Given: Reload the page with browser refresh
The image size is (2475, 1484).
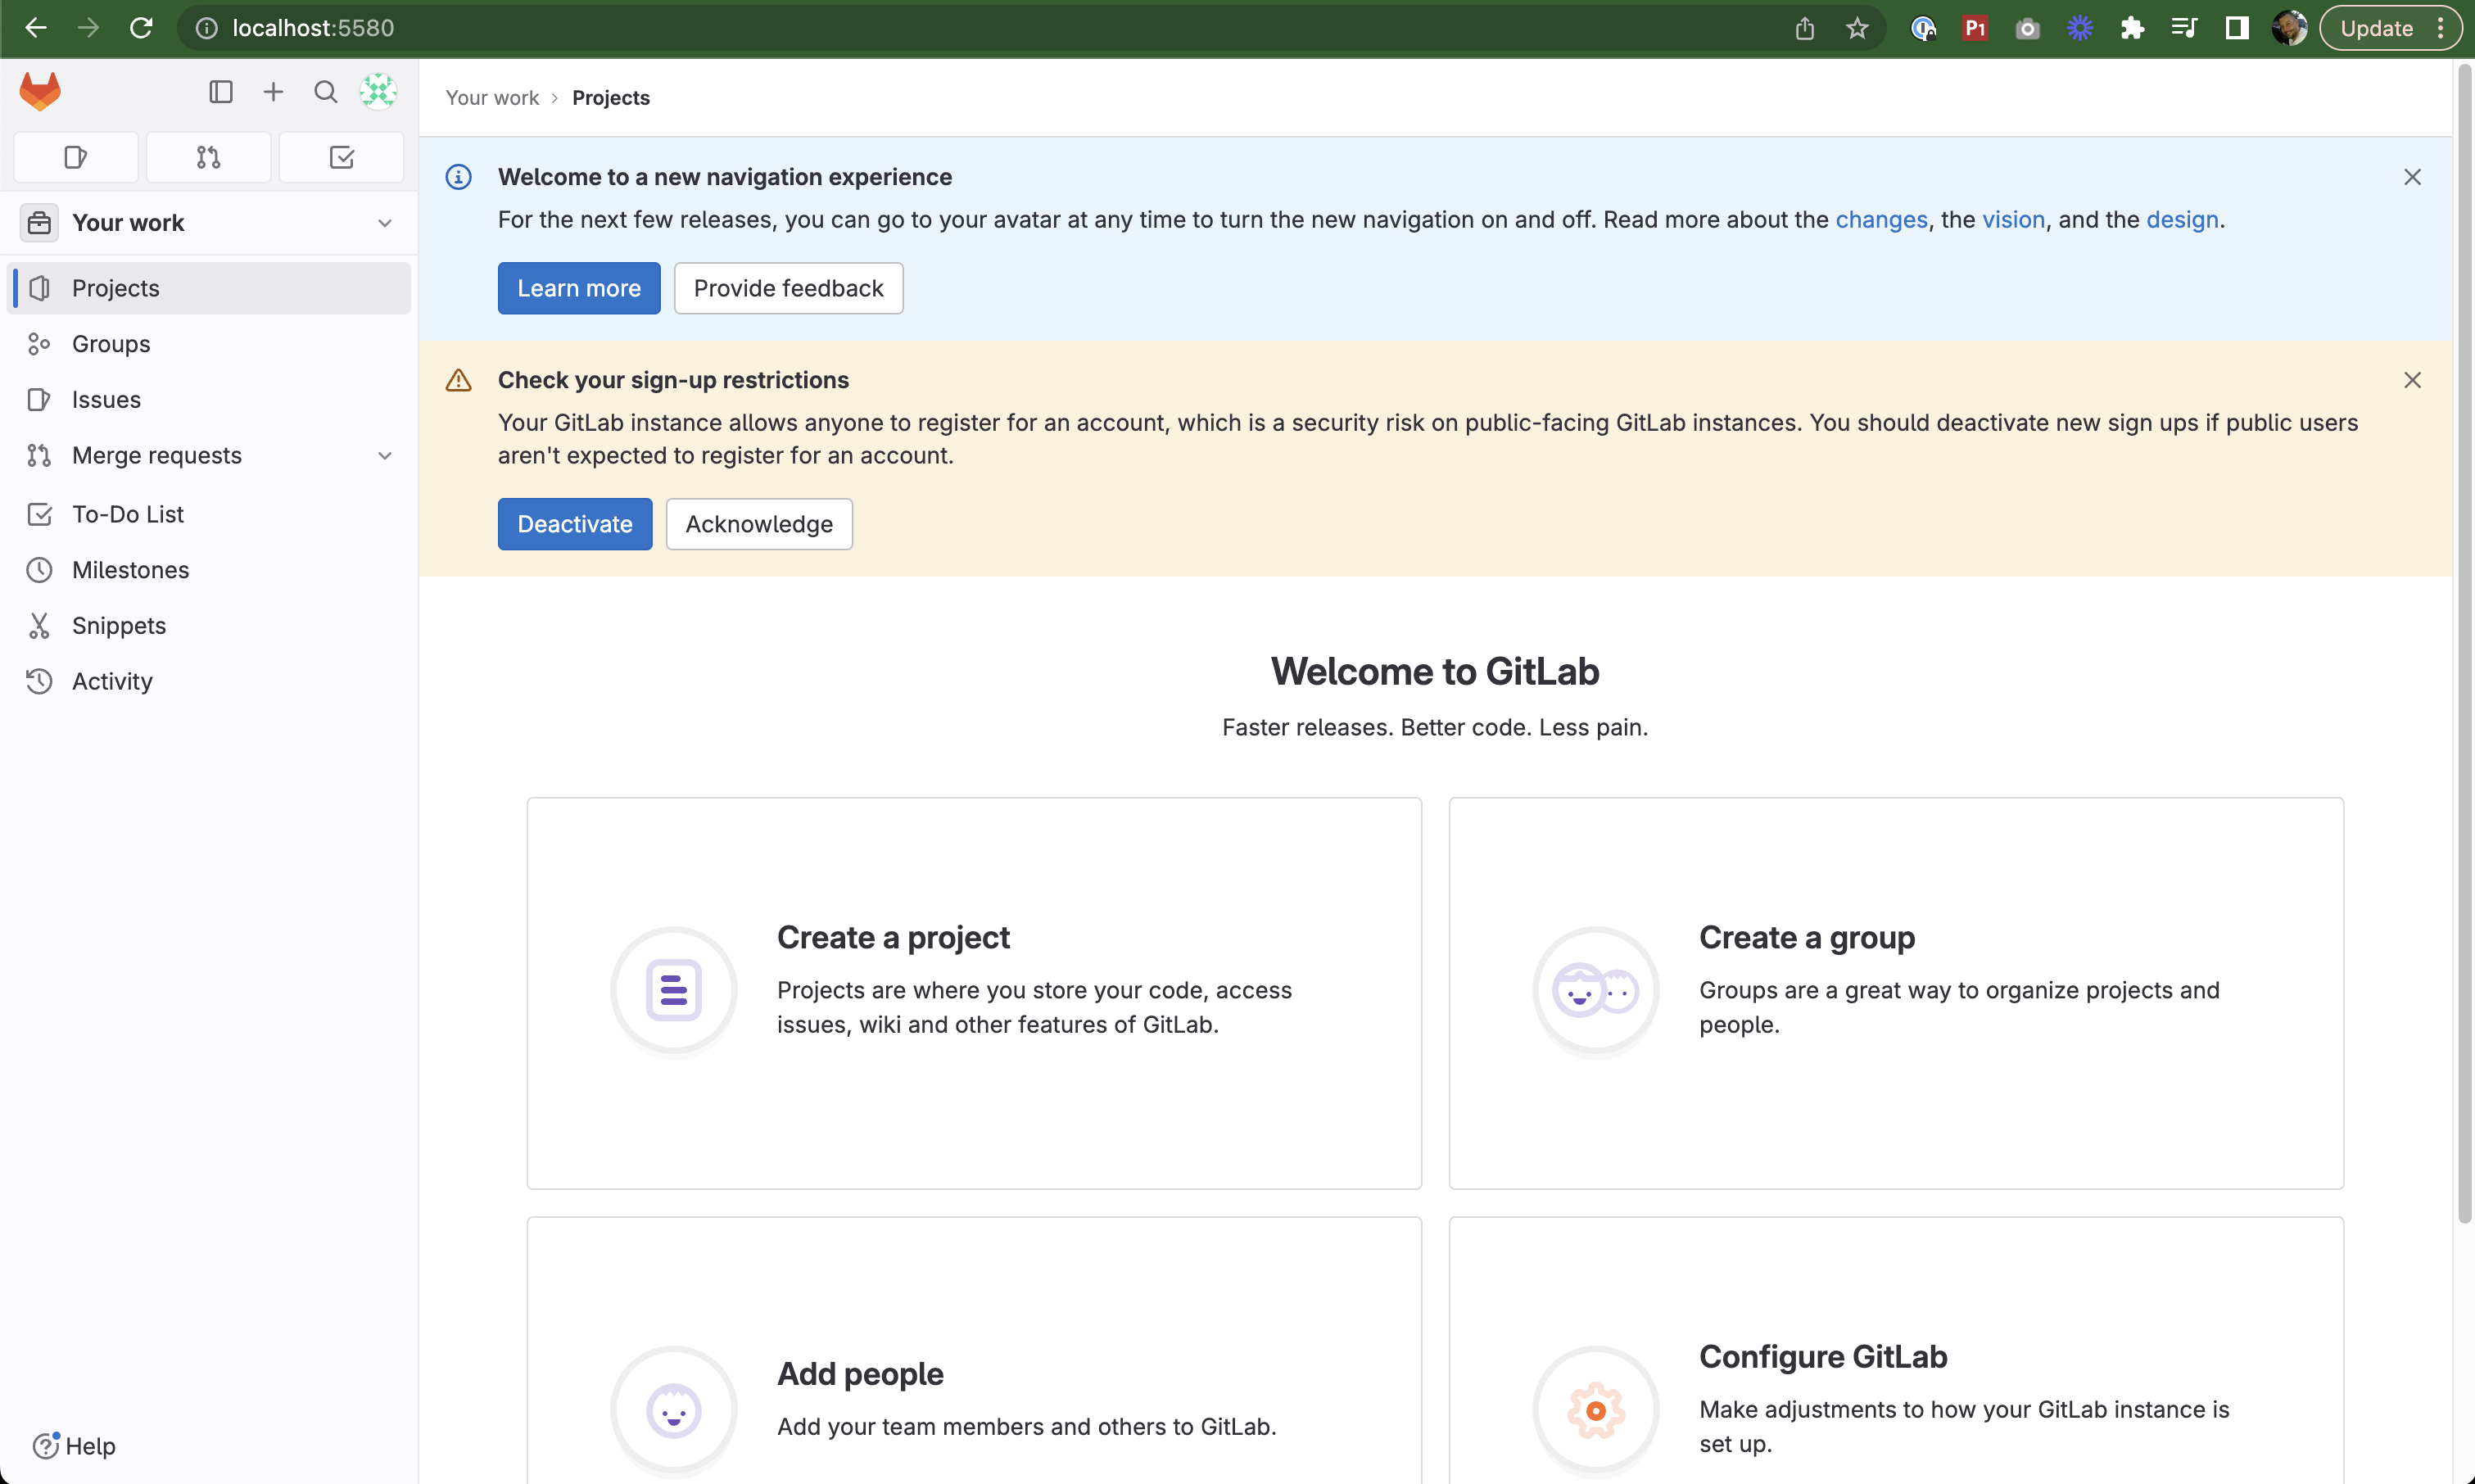Looking at the screenshot, I should click(141, 28).
